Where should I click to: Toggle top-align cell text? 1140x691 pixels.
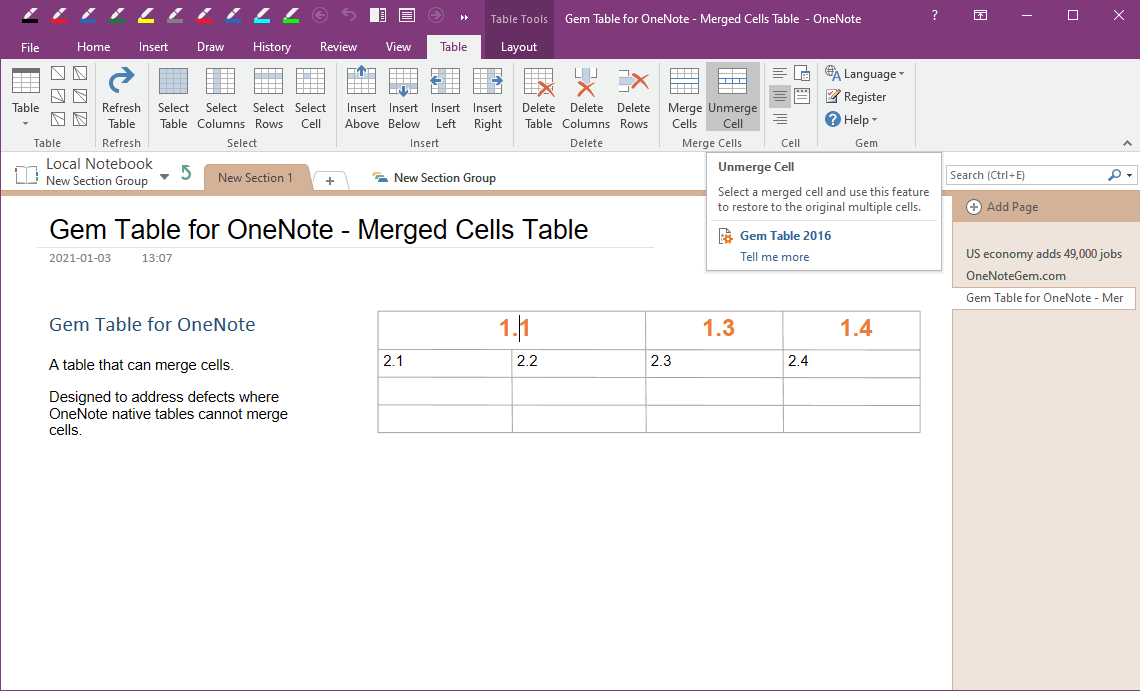[x=779, y=72]
